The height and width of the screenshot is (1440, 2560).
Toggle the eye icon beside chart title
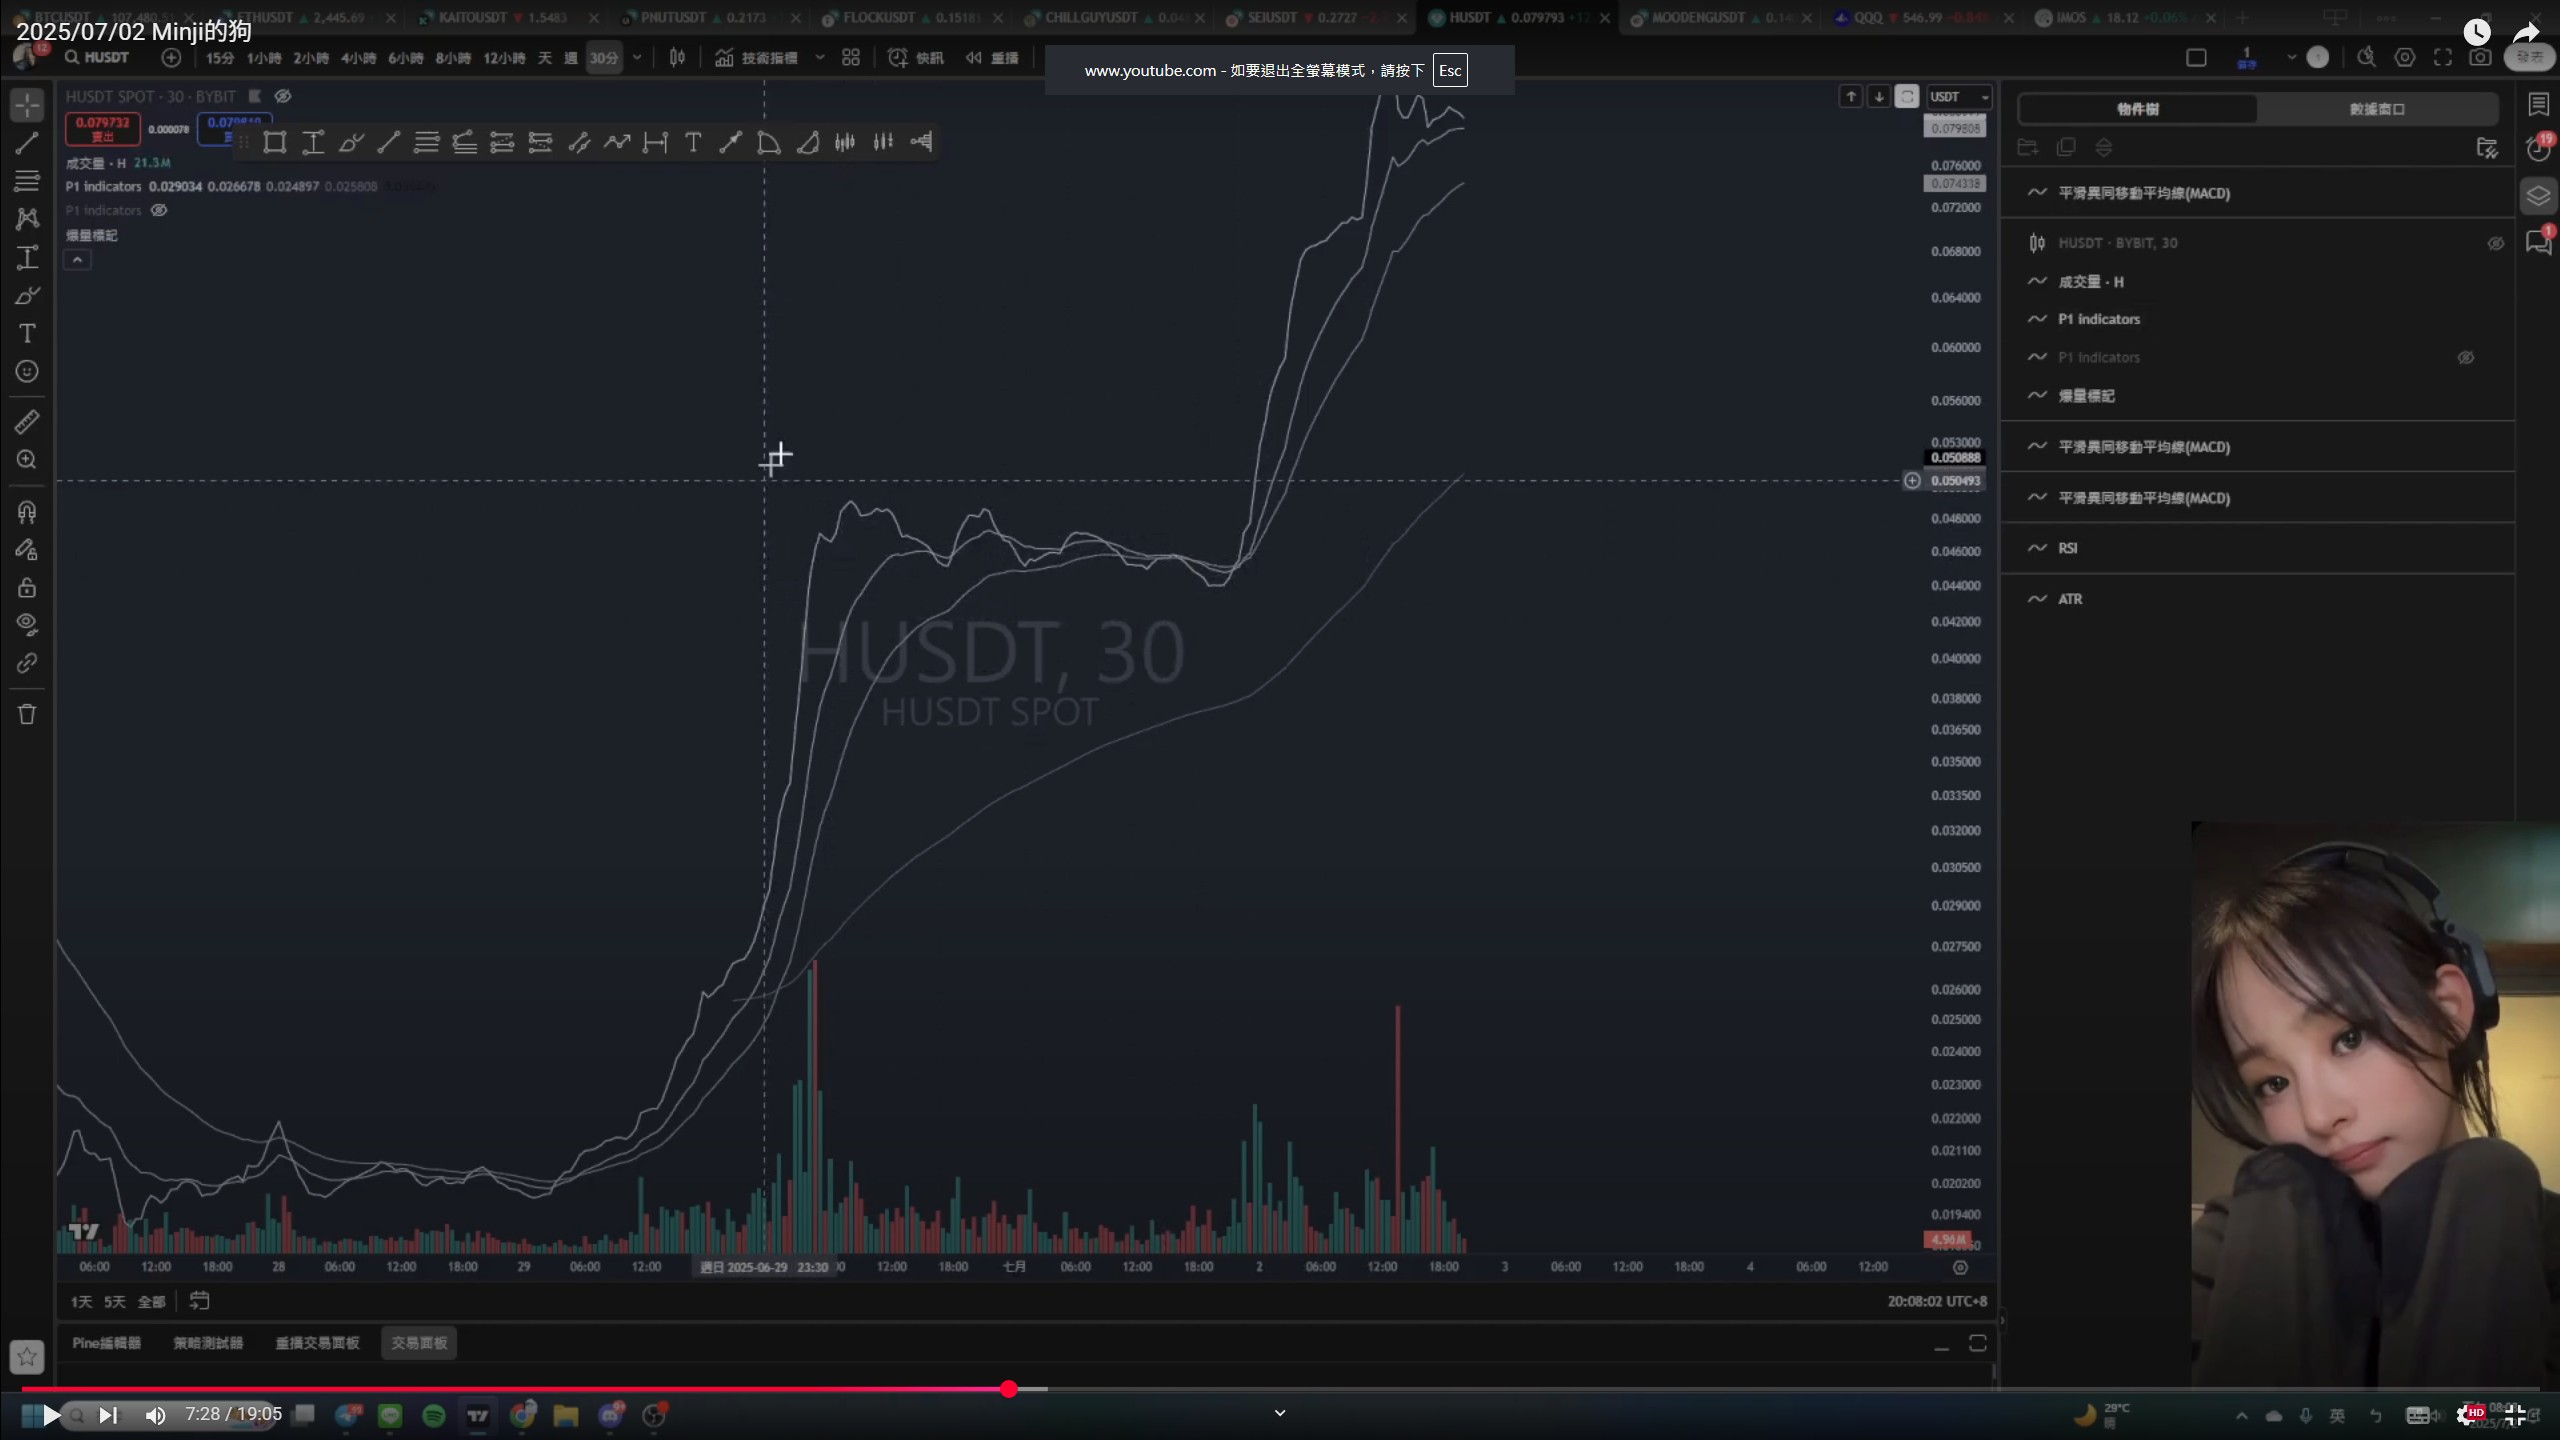[283, 96]
